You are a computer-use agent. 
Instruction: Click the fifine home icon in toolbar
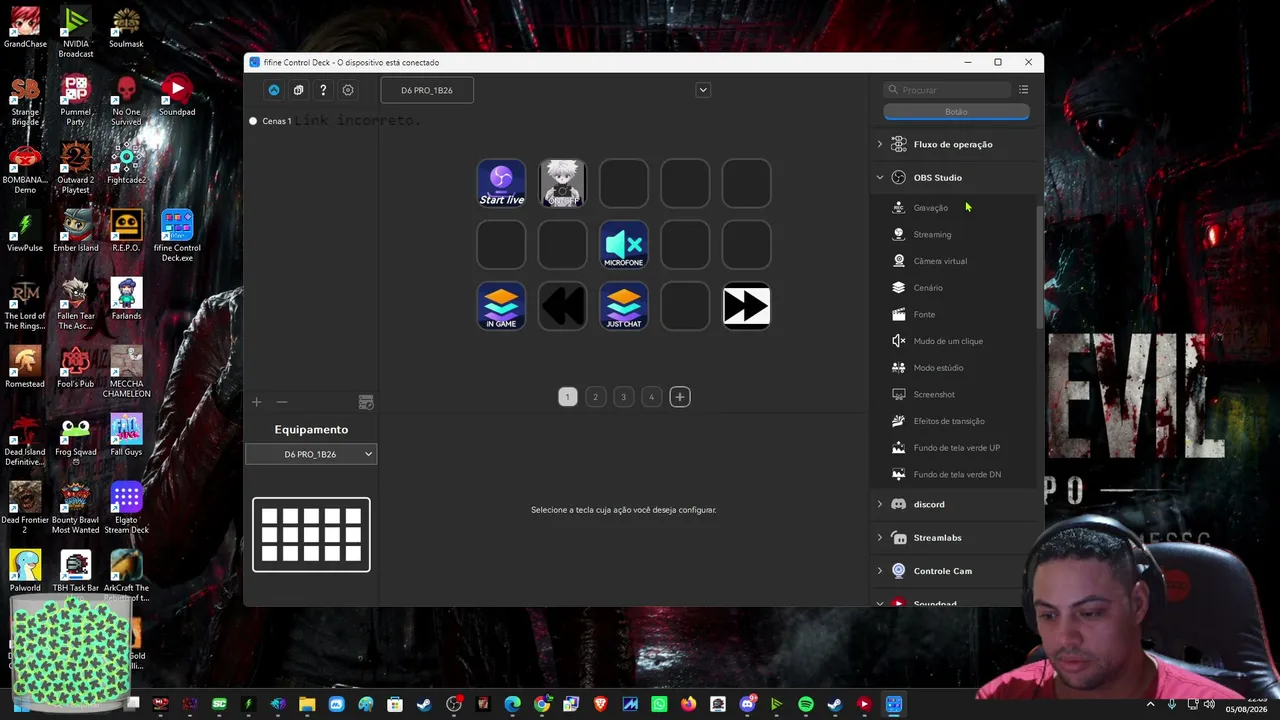point(274,90)
